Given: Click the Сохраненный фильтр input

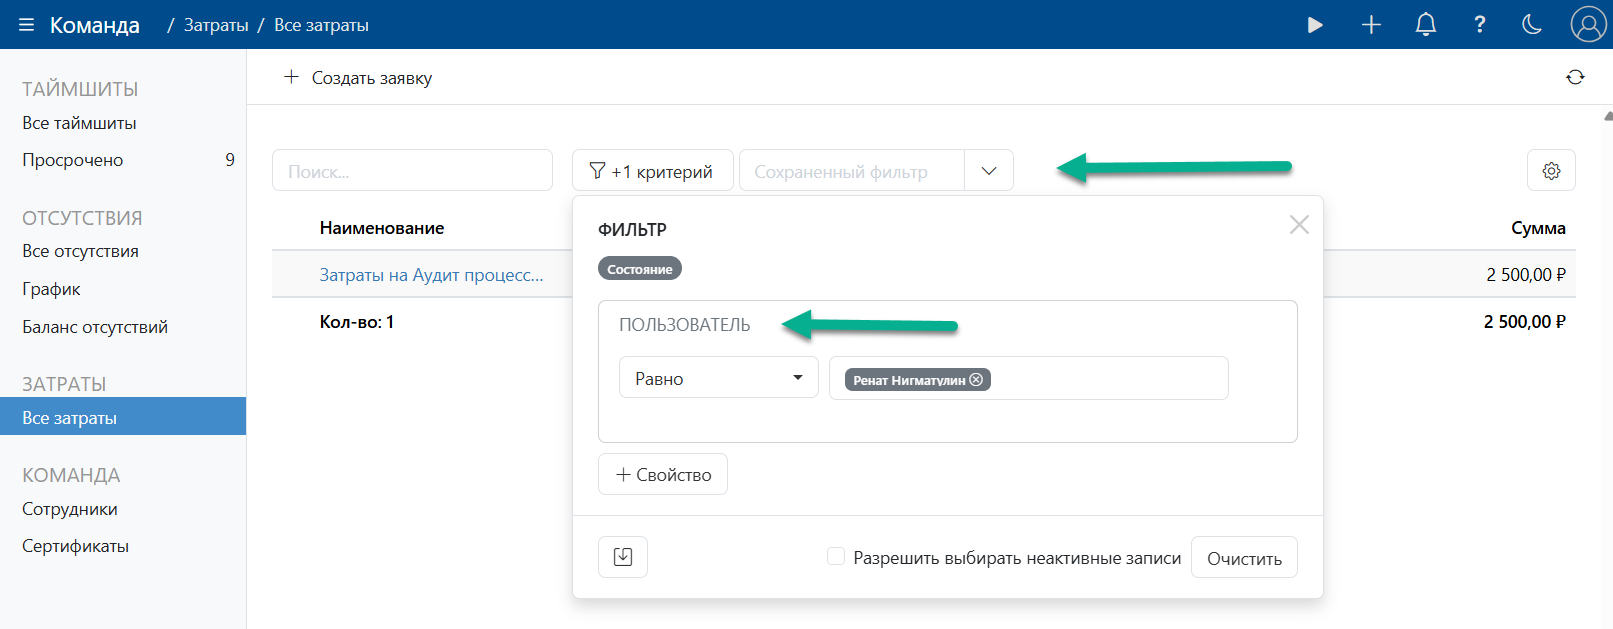Looking at the screenshot, I should pyautogui.click(x=852, y=170).
